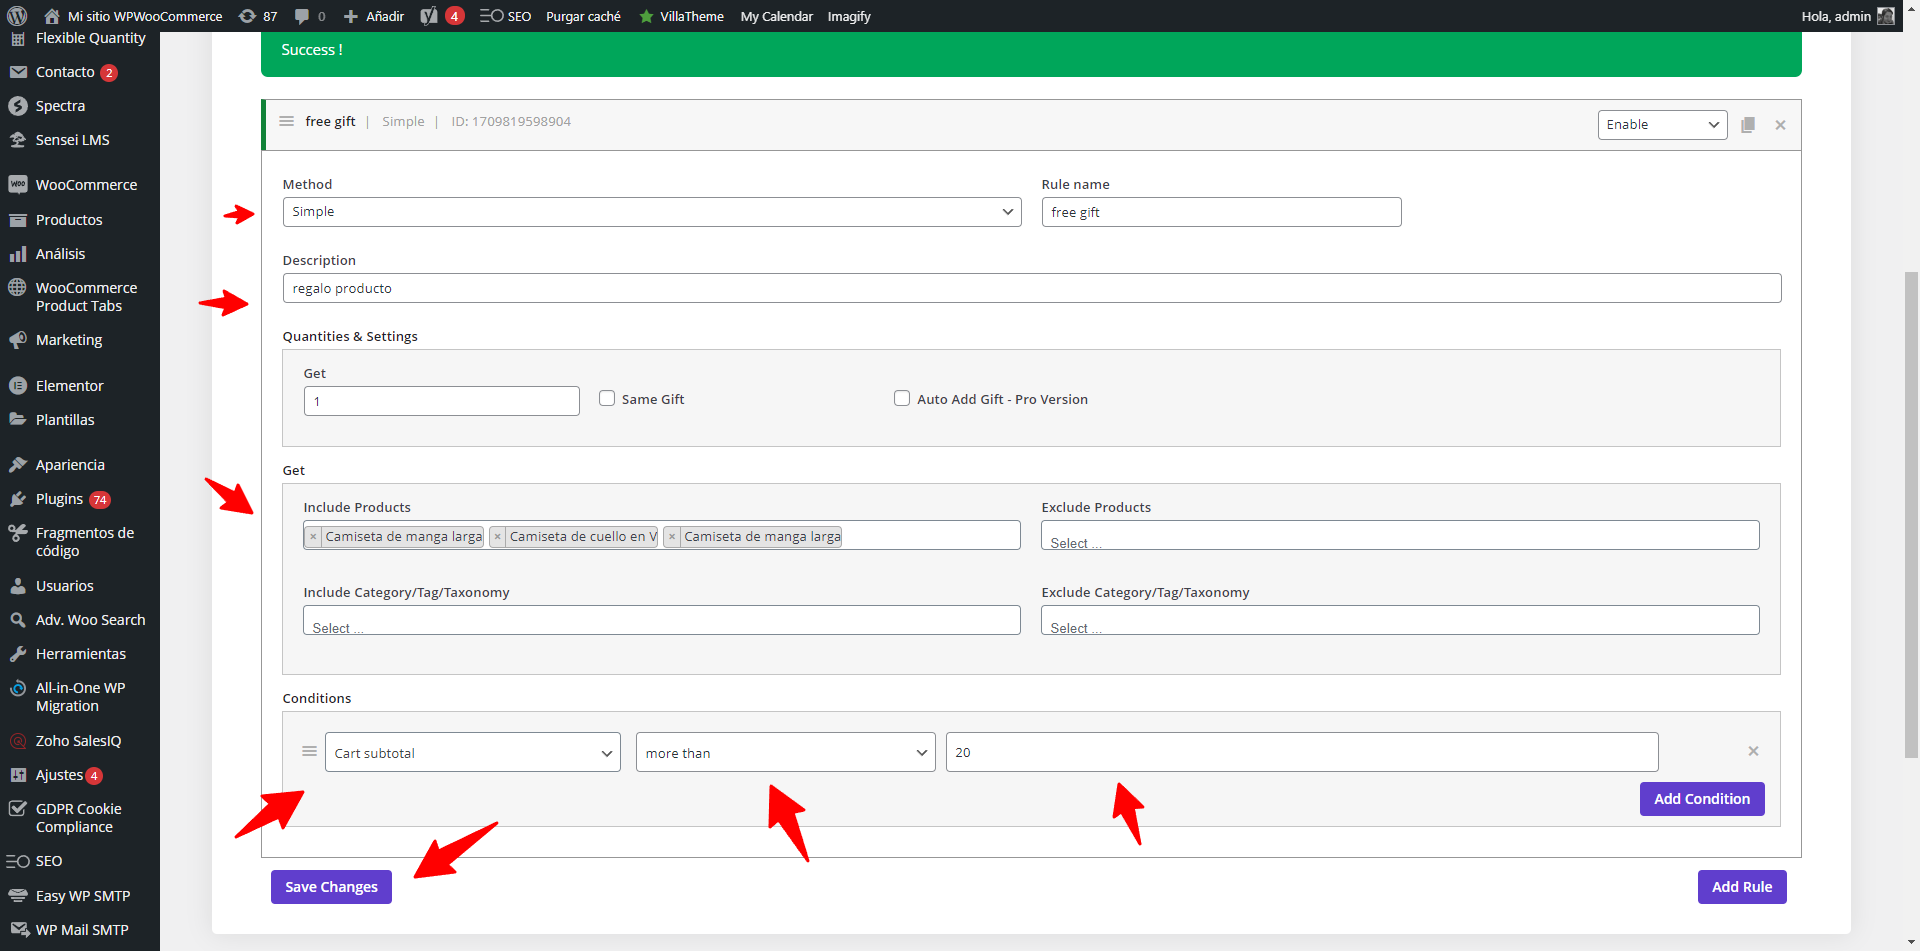Click the Análisis bar chart icon
The width and height of the screenshot is (1920, 951).
[18, 254]
